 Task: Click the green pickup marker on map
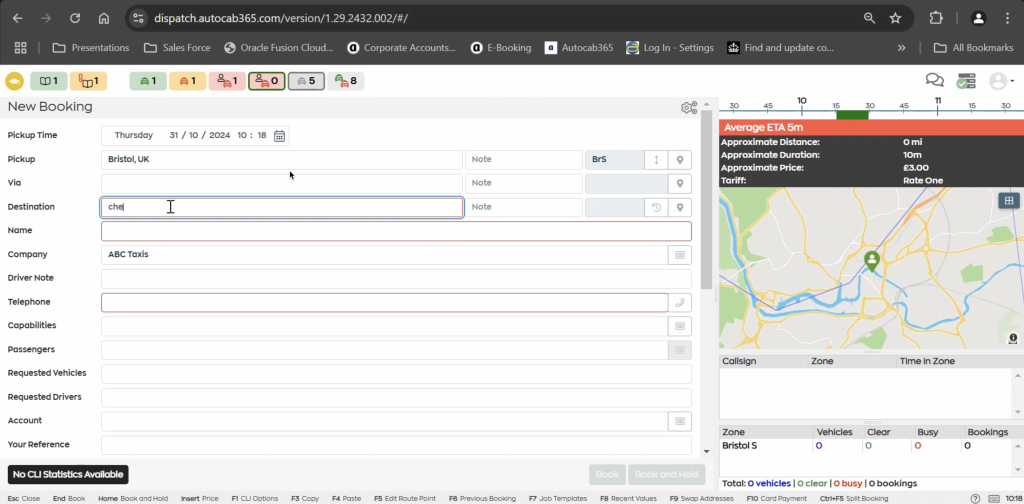pyautogui.click(x=872, y=261)
